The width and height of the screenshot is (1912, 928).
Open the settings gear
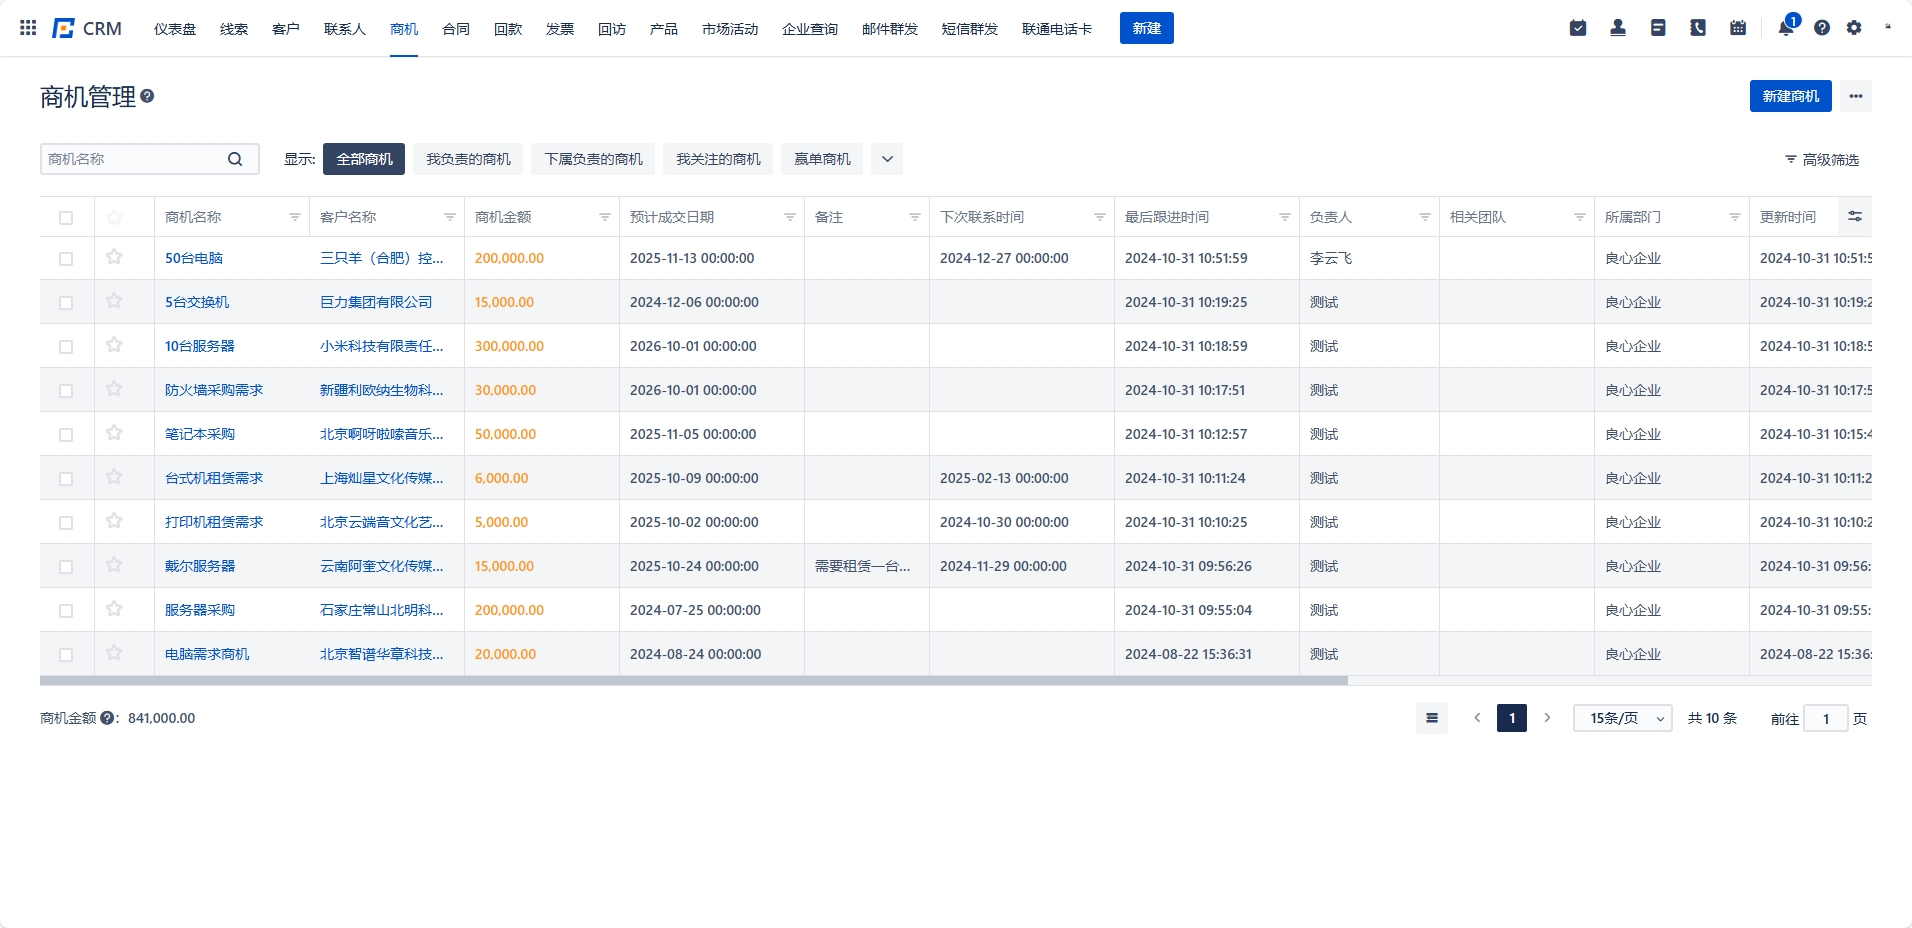coord(1854,28)
